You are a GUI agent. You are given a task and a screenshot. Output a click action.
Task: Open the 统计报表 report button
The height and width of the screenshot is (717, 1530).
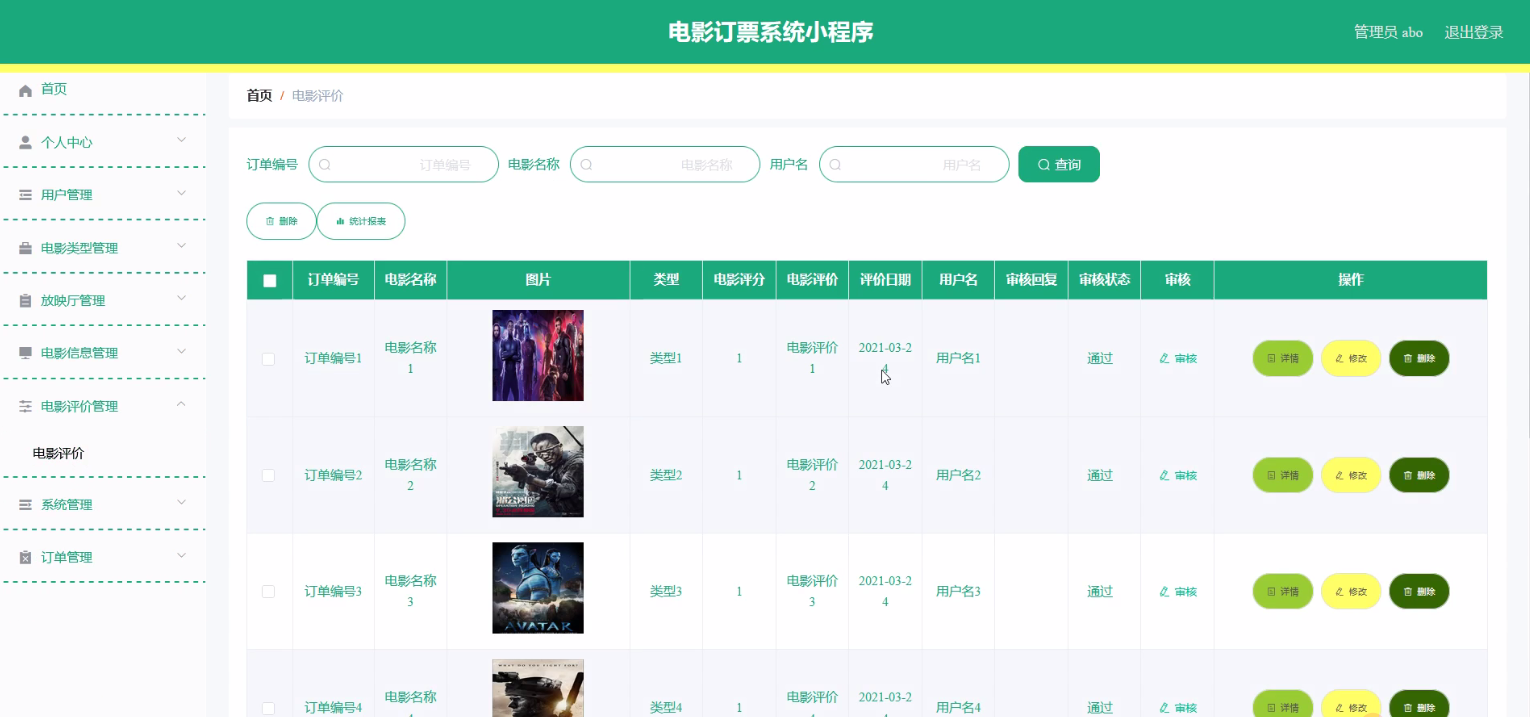(x=361, y=221)
